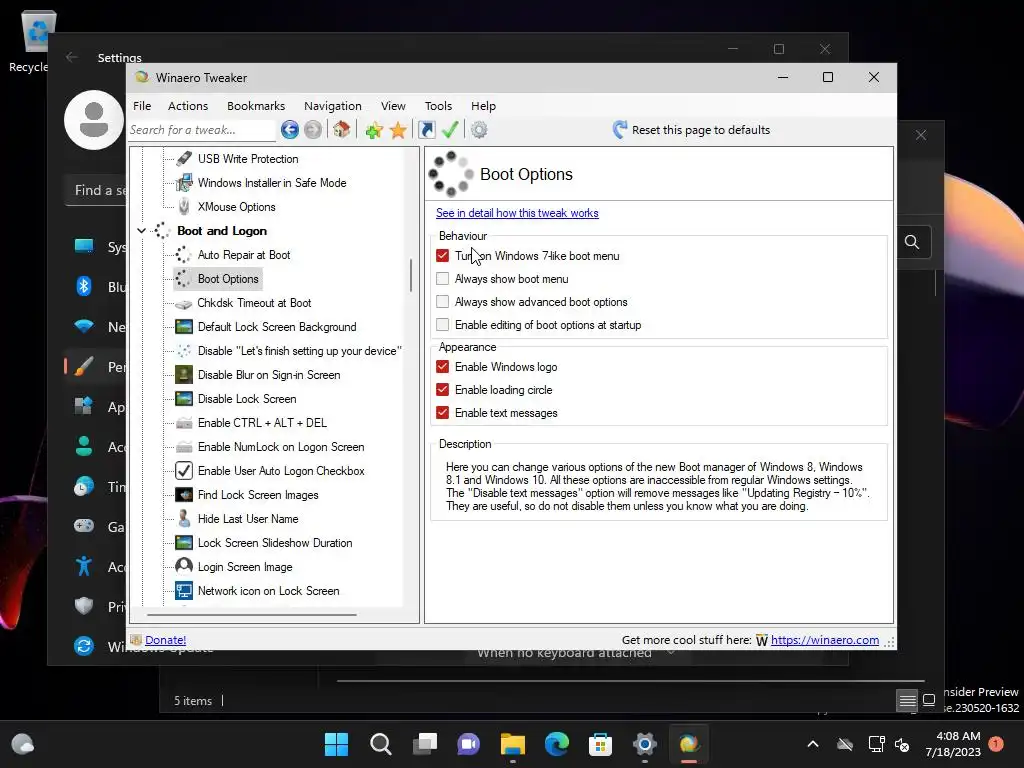This screenshot has width=1024, height=768.
Task: Click the Search for a tweak field
Action: pos(202,130)
